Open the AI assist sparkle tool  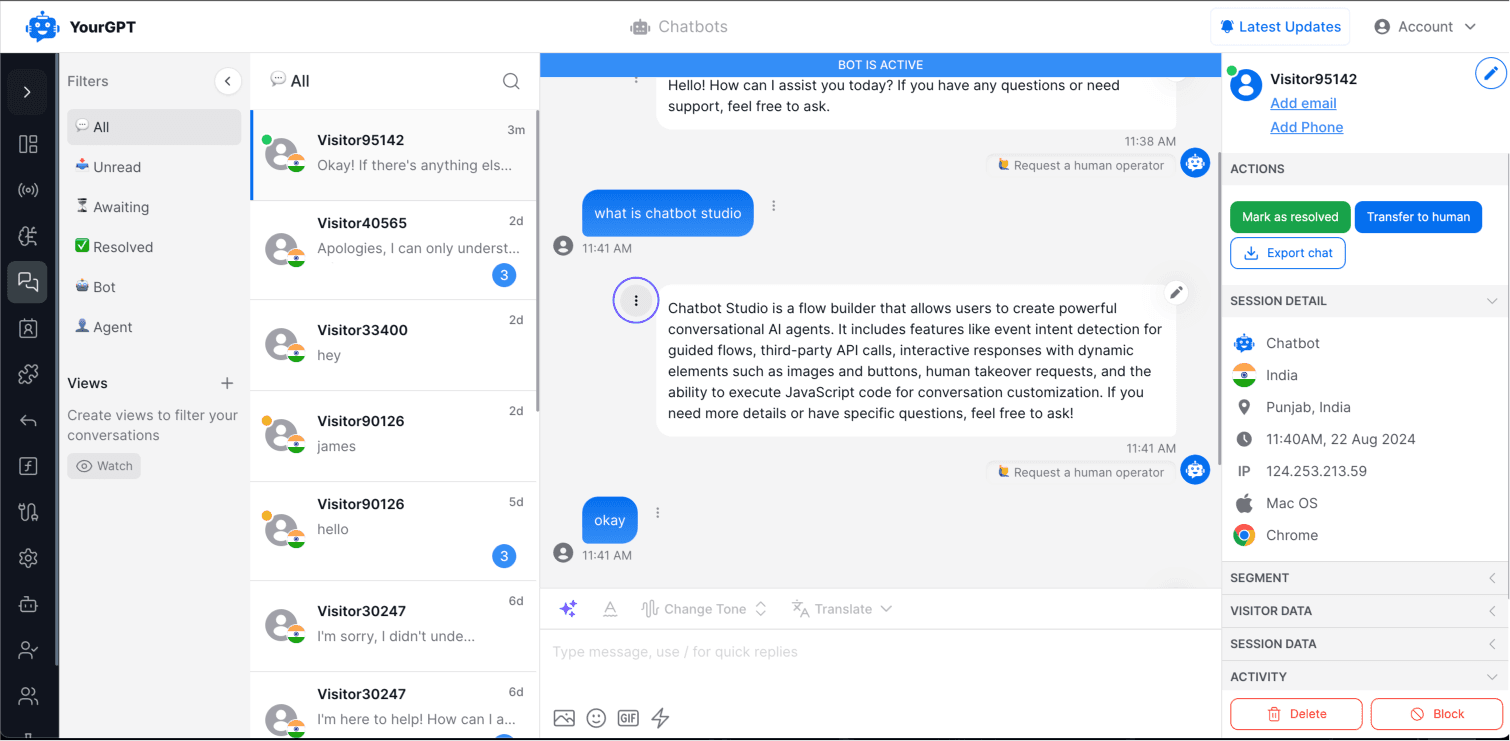pos(568,608)
